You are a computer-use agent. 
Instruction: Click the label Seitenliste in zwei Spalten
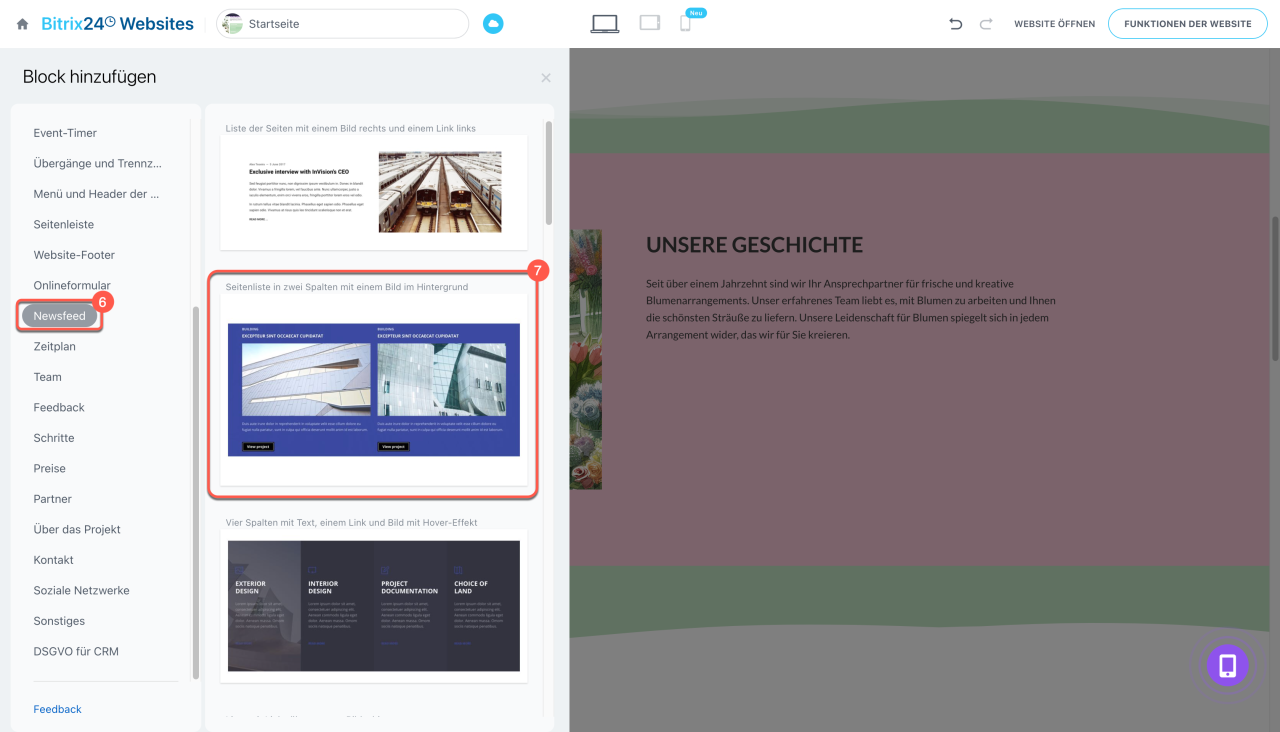point(347,287)
